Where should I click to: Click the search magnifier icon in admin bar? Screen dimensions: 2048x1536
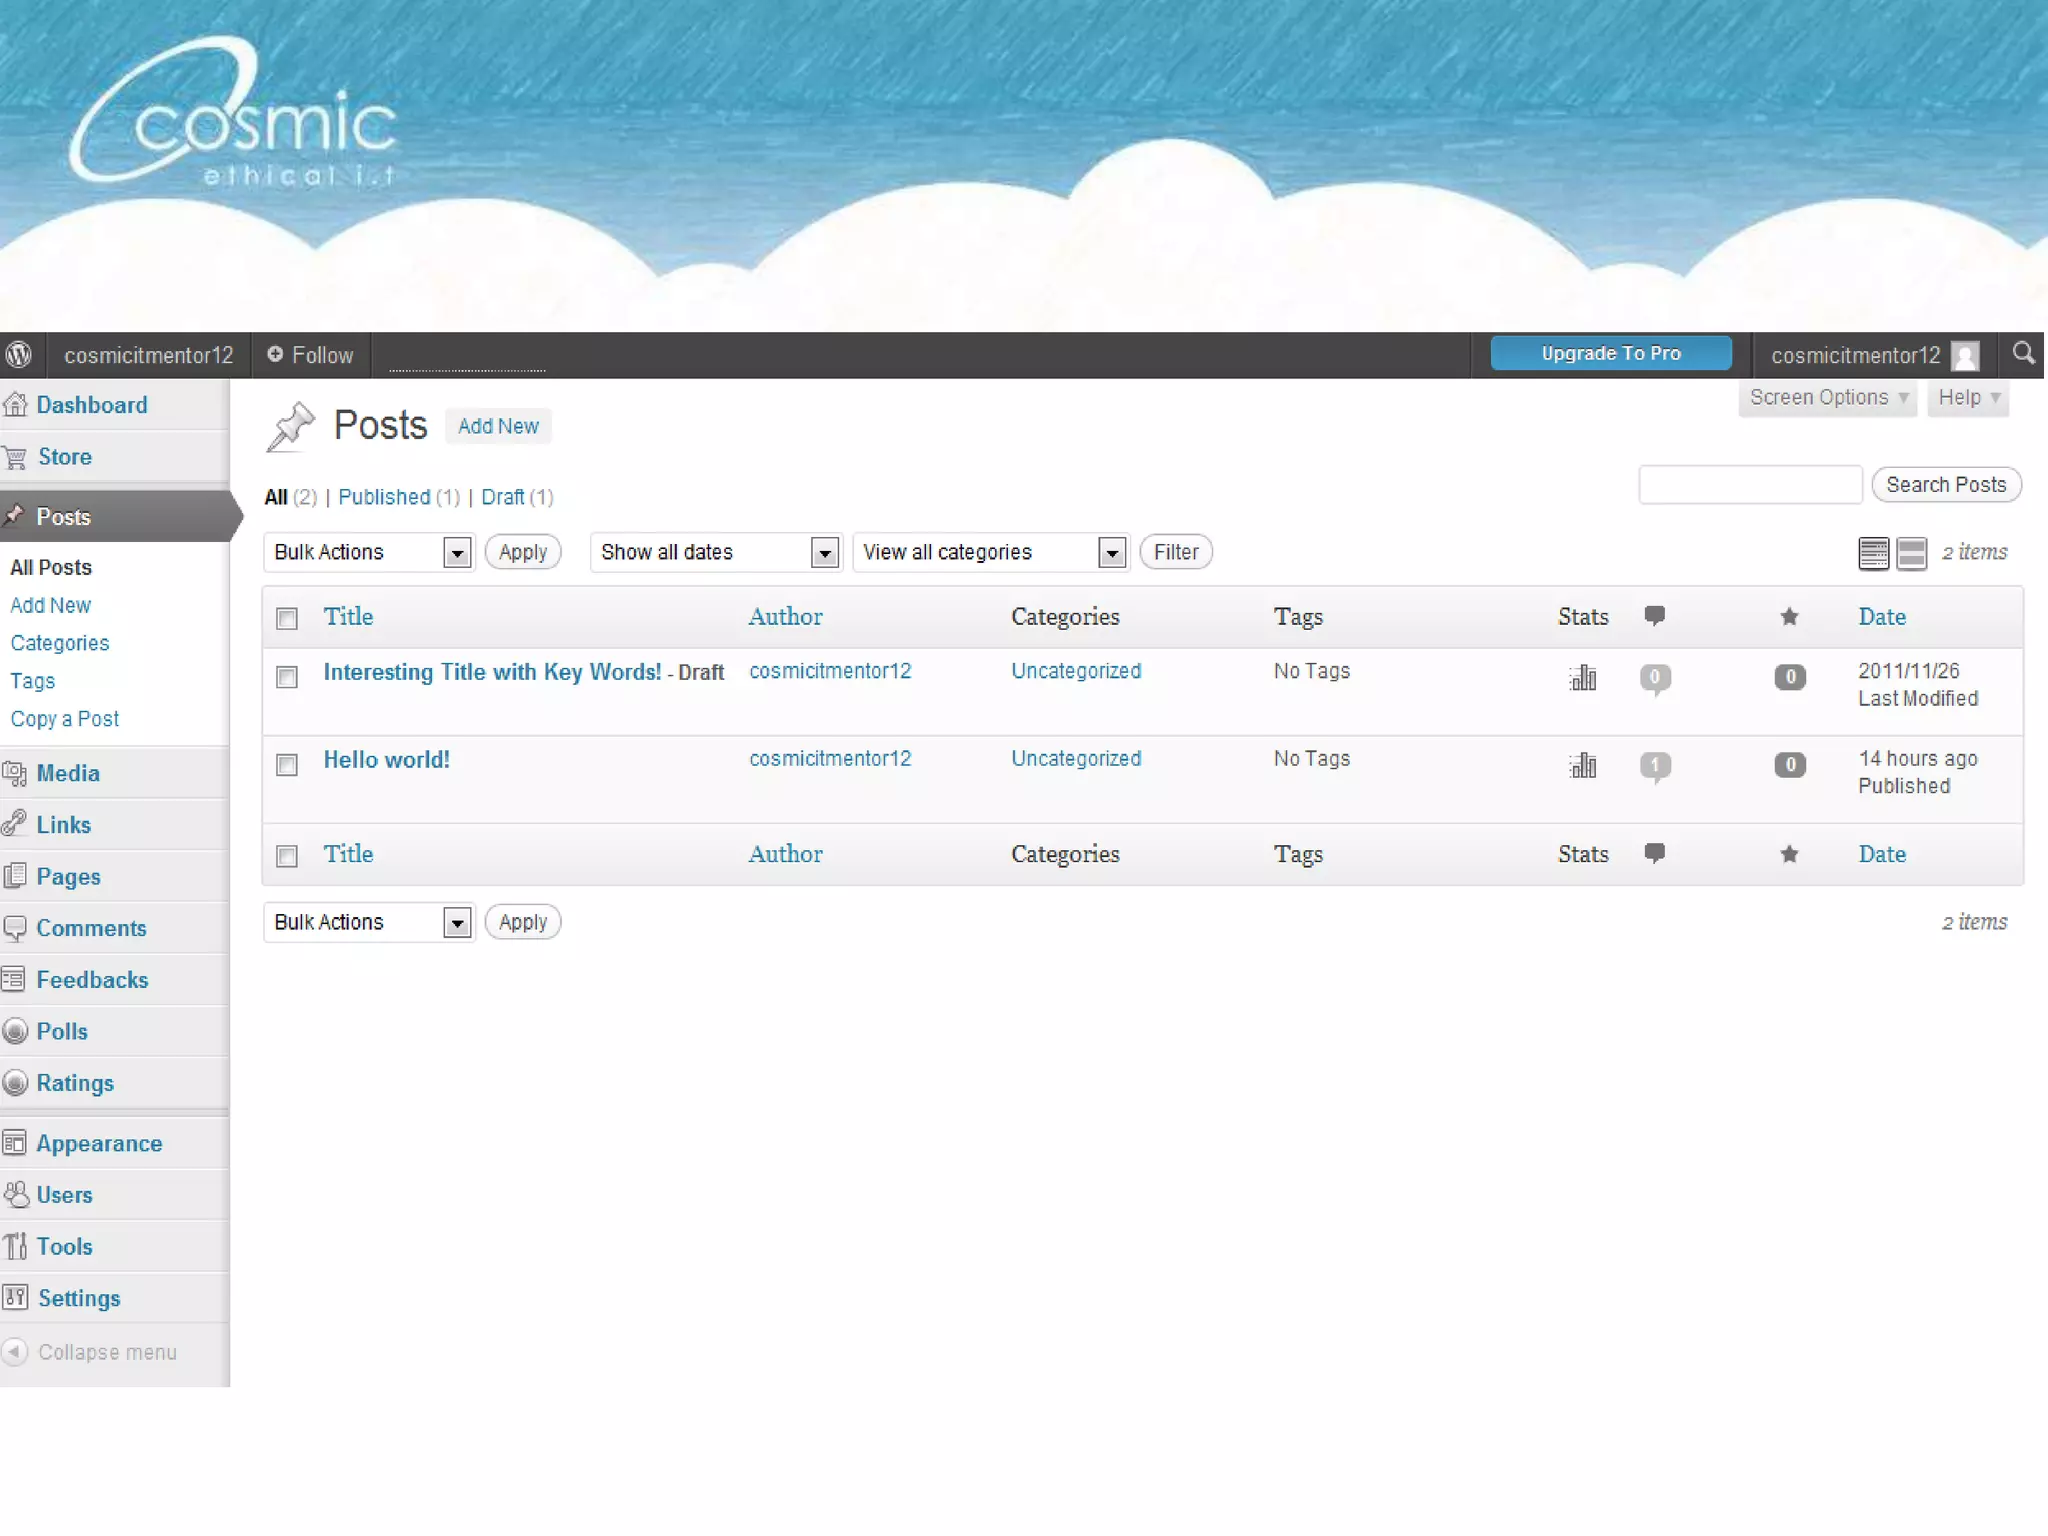(2023, 354)
